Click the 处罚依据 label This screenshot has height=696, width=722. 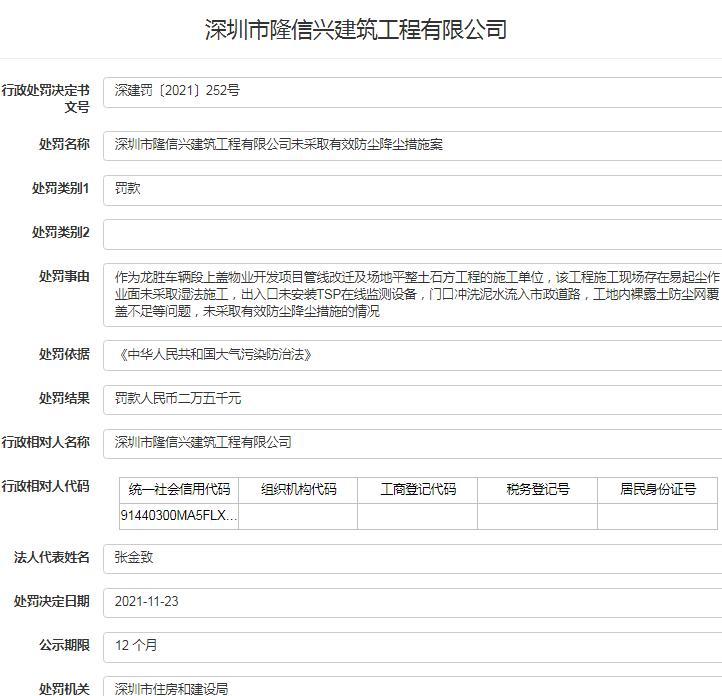pyautogui.click(x=64, y=354)
